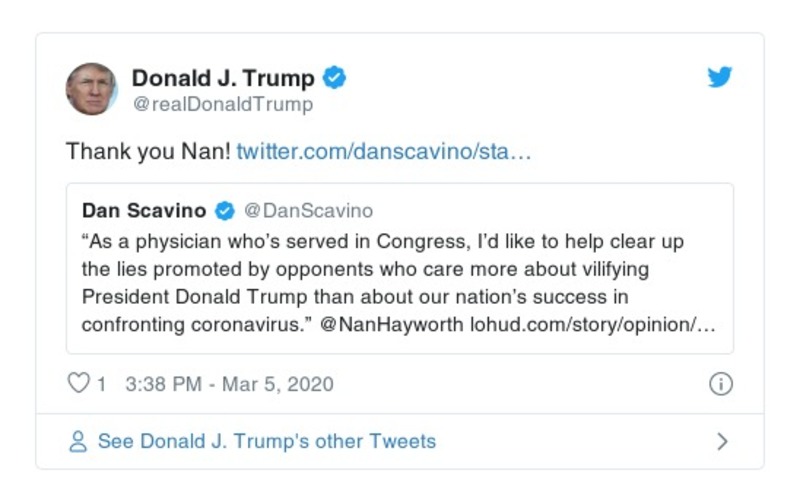Open the @realDonaldTrump handle

click(x=222, y=104)
